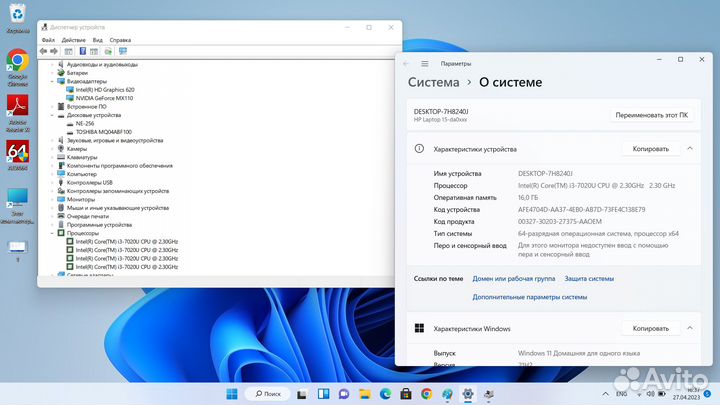The height and width of the screenshot is (405, 720).
Task: Click the Settings back arrow
Action: [405, 64]
